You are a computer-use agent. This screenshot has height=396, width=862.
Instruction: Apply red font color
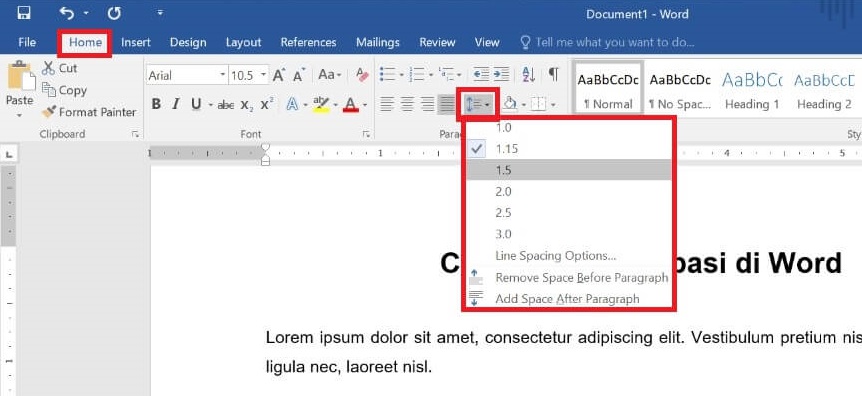(351, 104)
